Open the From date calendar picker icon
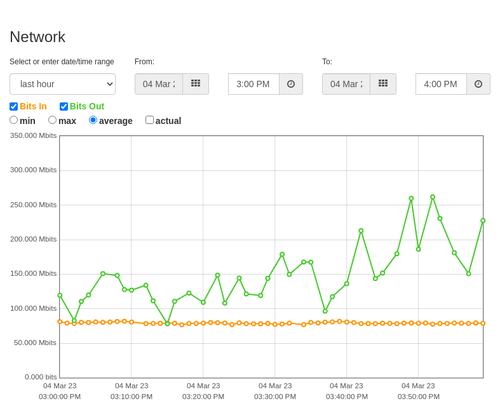 point(196,84)
